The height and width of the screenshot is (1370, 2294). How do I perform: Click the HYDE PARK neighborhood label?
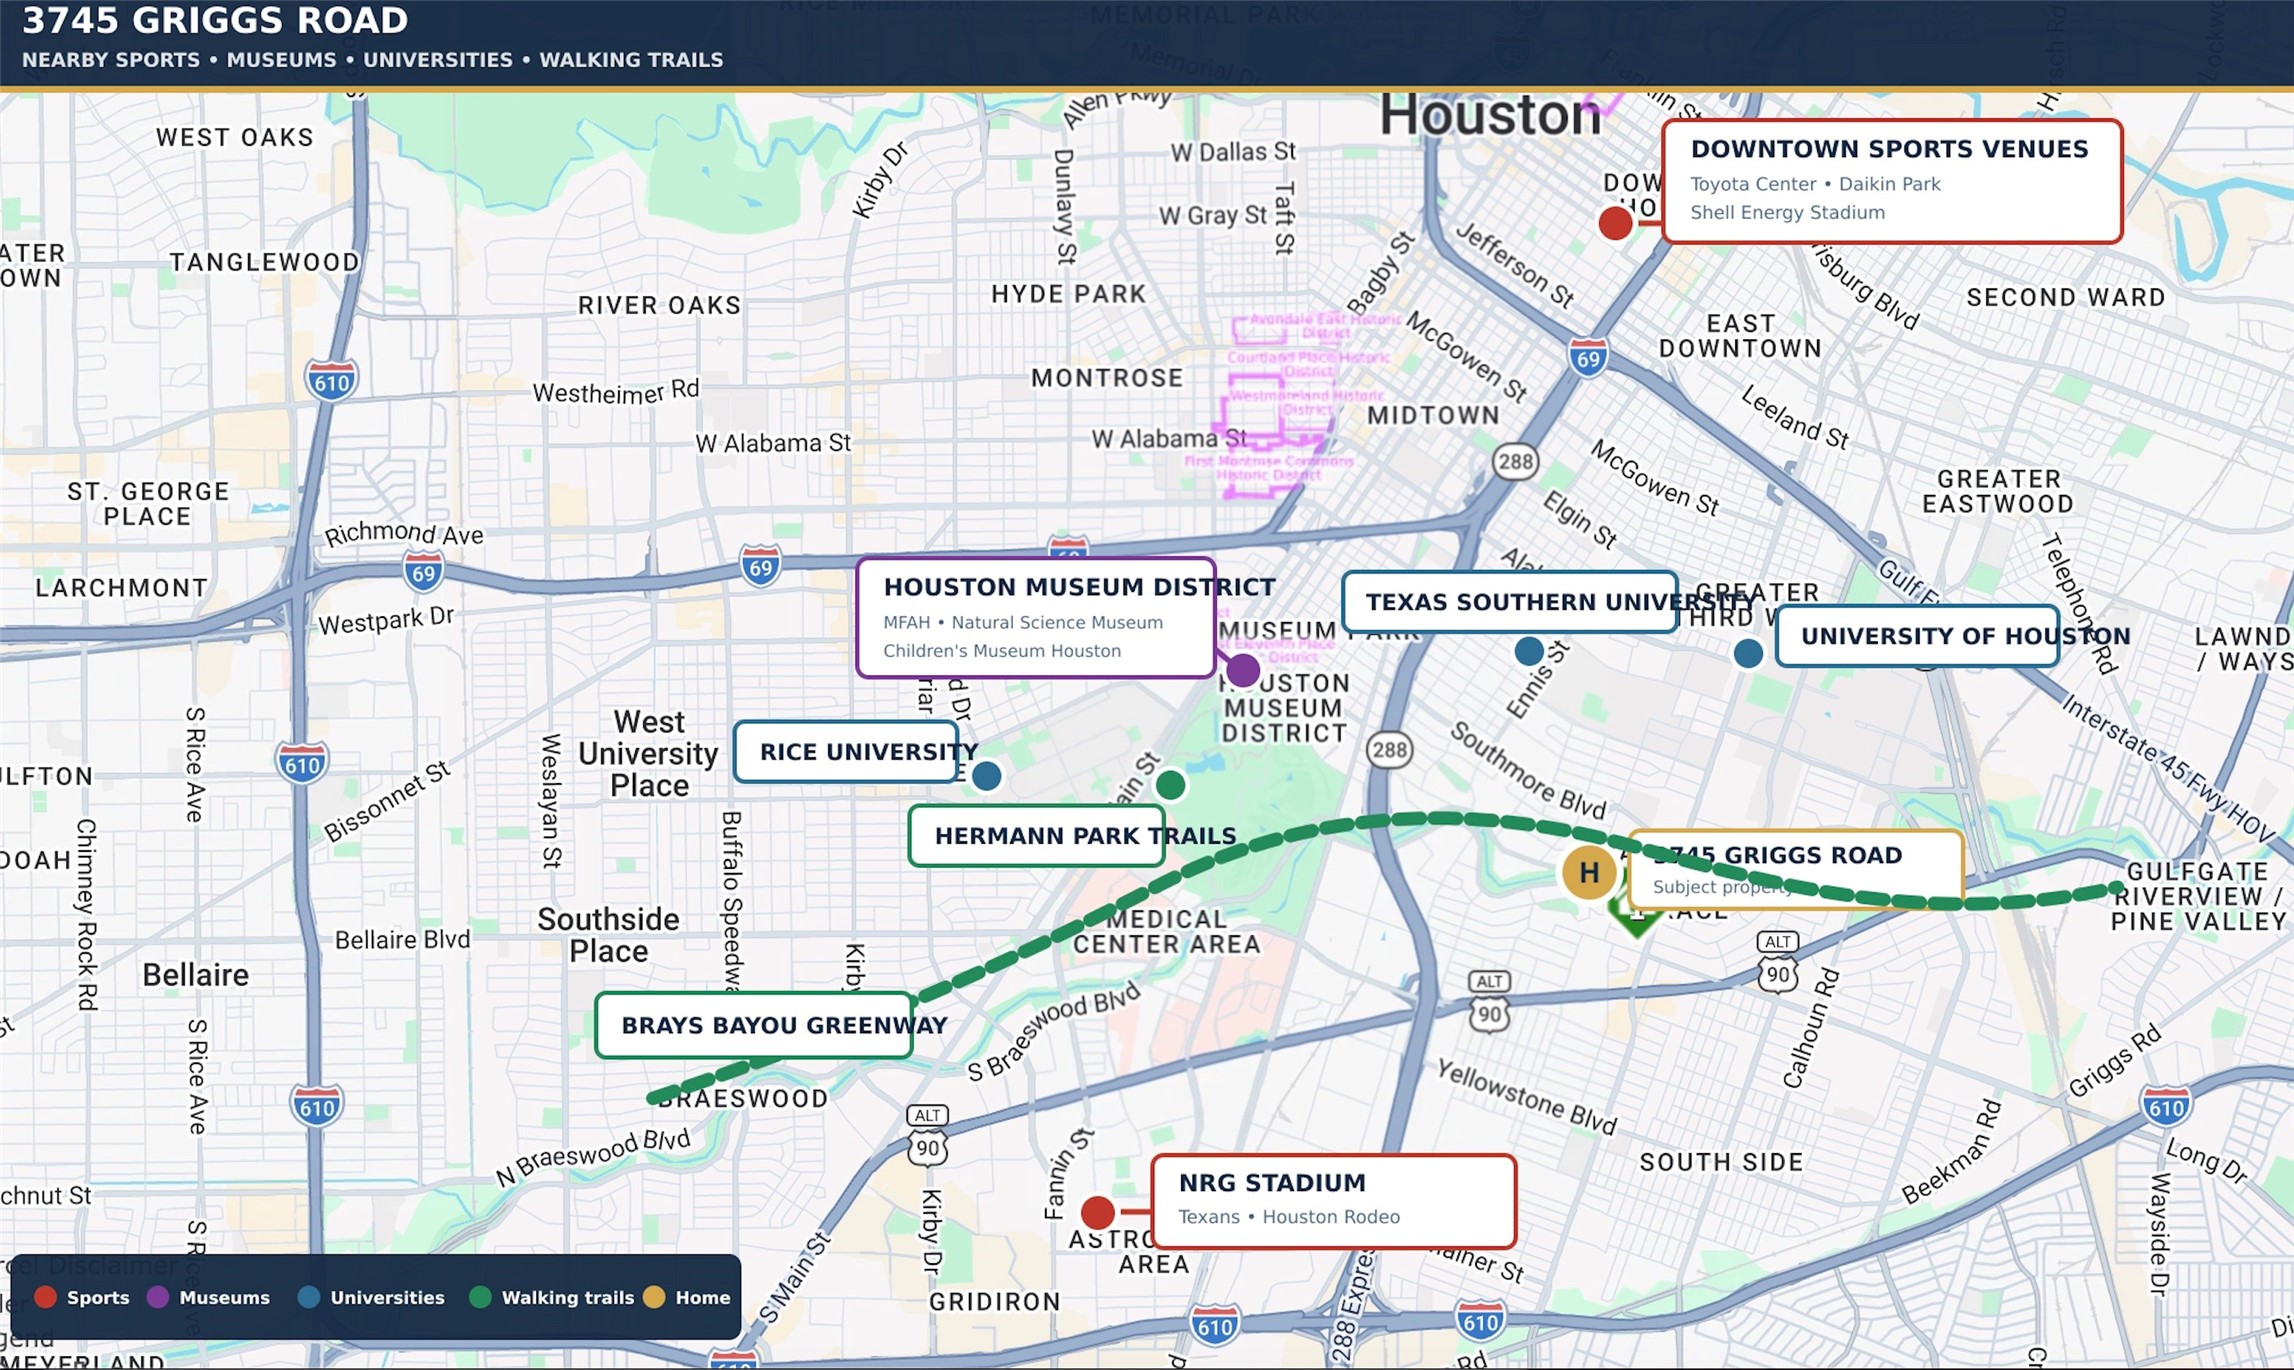coord(1068,294)
